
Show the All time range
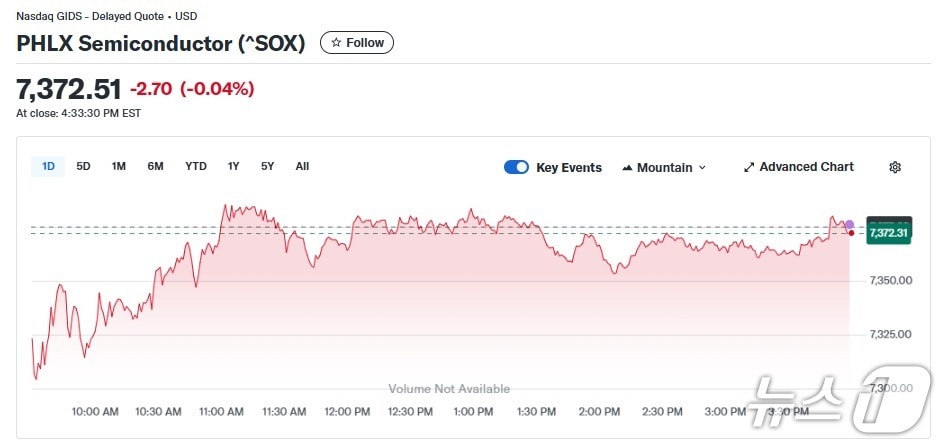(302, 167)
